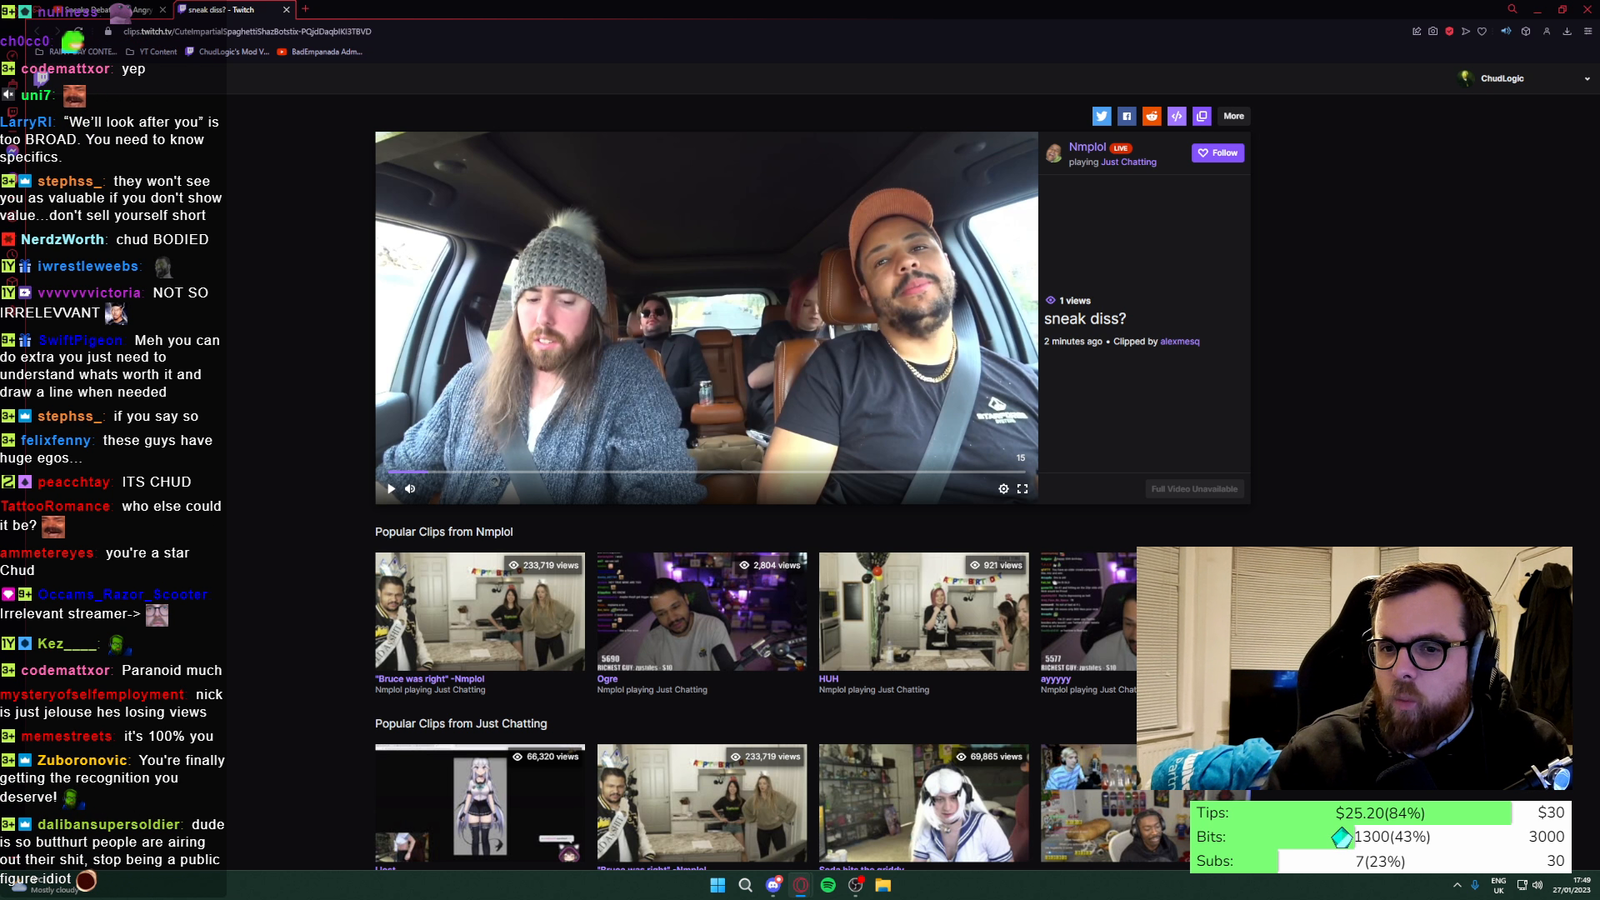Open Spotify from the taskbar
The height and width of the screenshot is (900, 1600).
click(x=828, y=885)
